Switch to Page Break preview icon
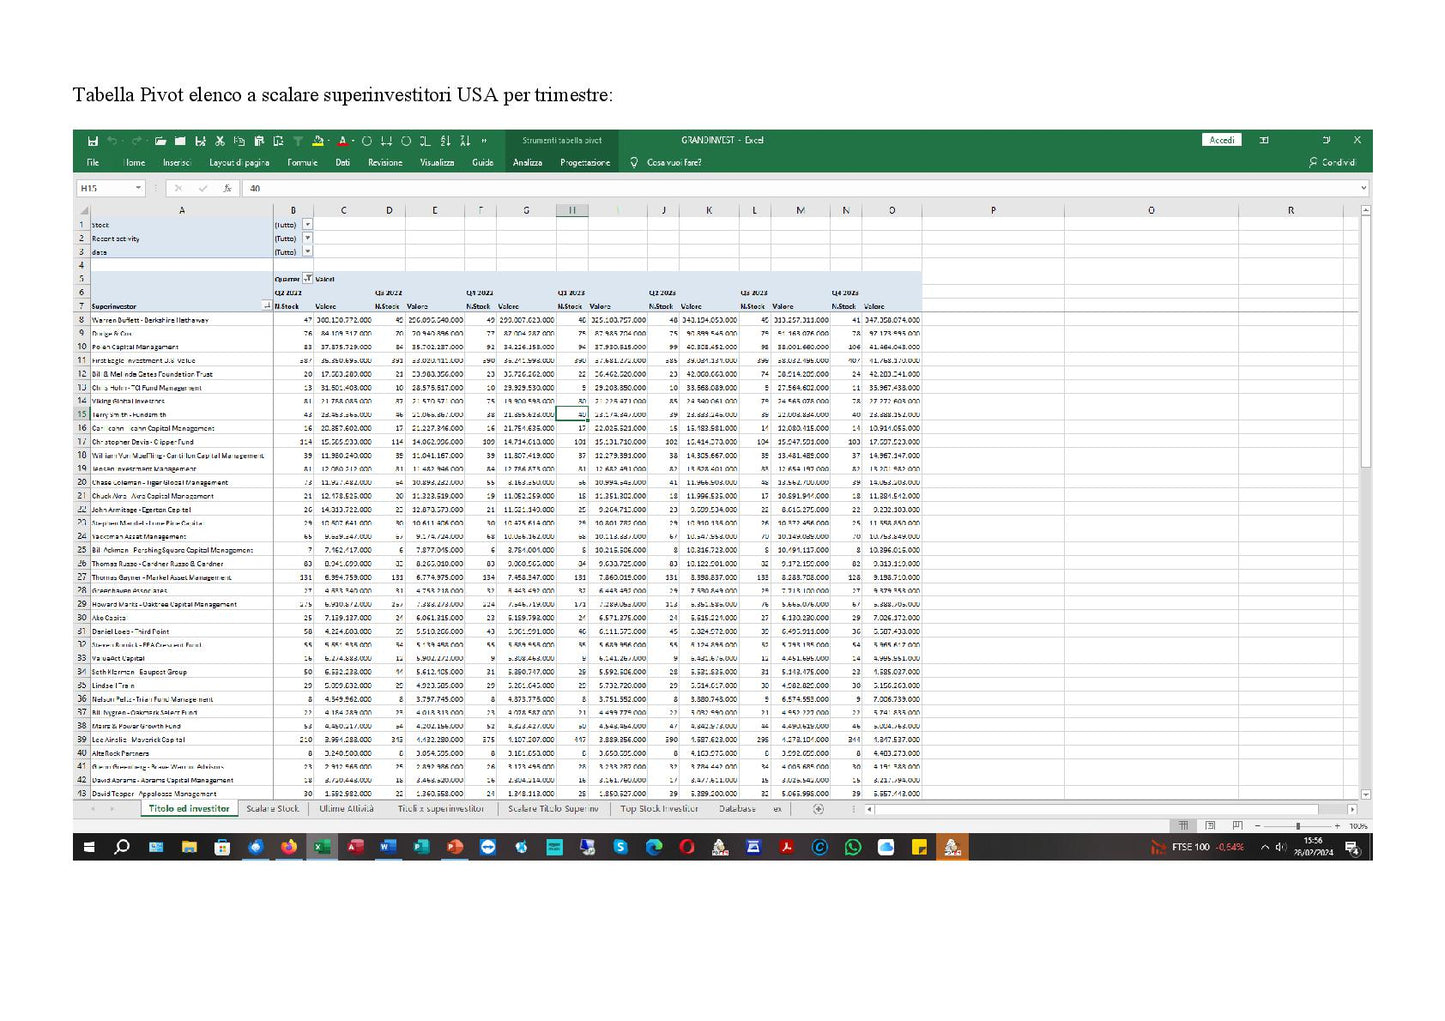 pos(1237,826)
